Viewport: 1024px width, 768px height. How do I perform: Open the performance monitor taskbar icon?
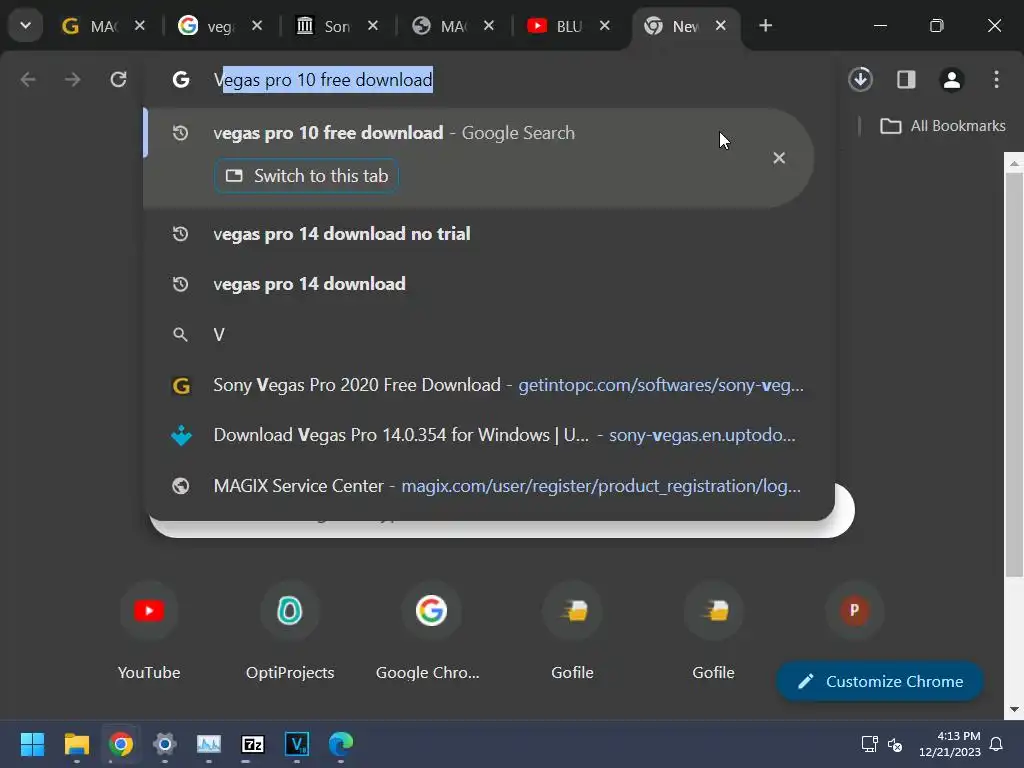click(209, 744)
